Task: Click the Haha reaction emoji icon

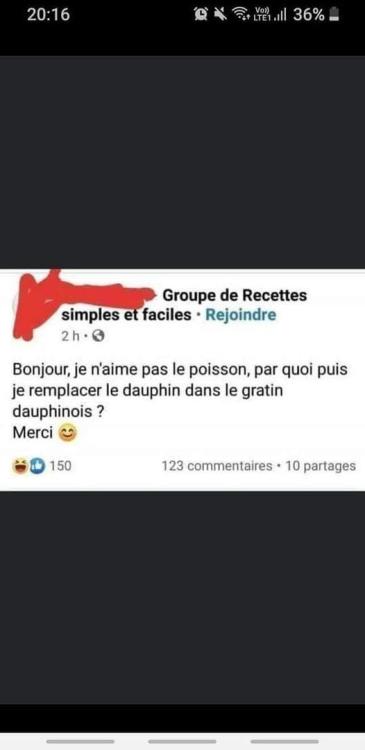Action: 20,465
